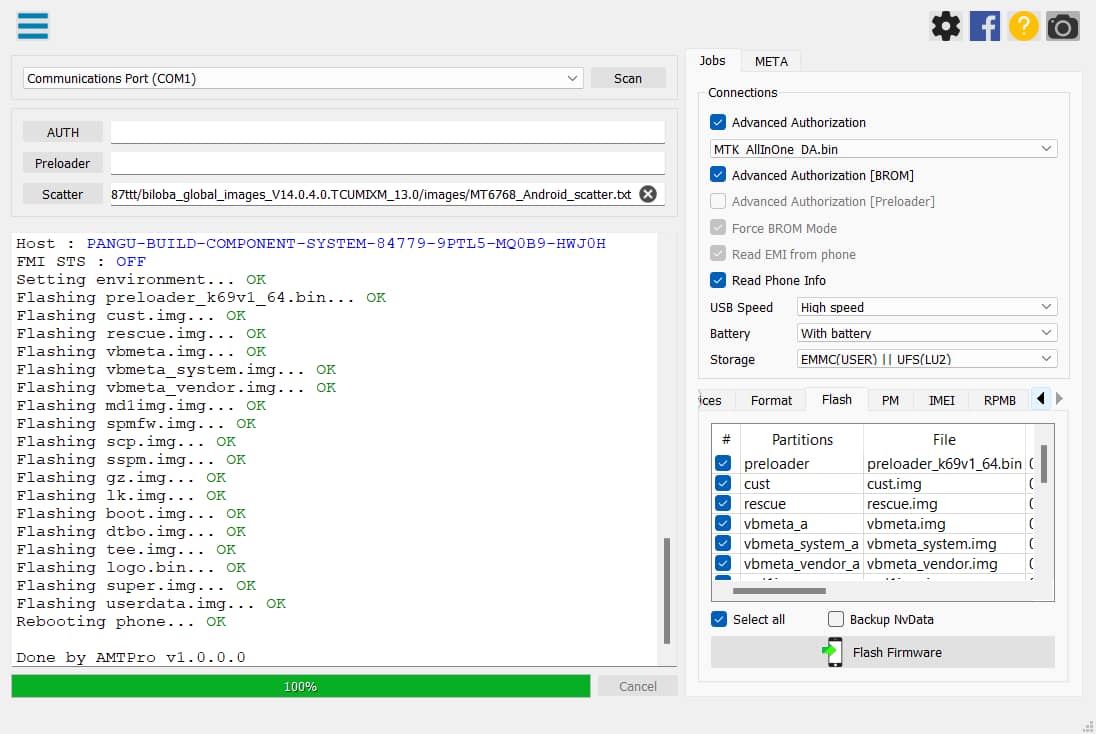The image size is (1096, 734).
Task: Click the Scatter button
Action: click(63, 194)
